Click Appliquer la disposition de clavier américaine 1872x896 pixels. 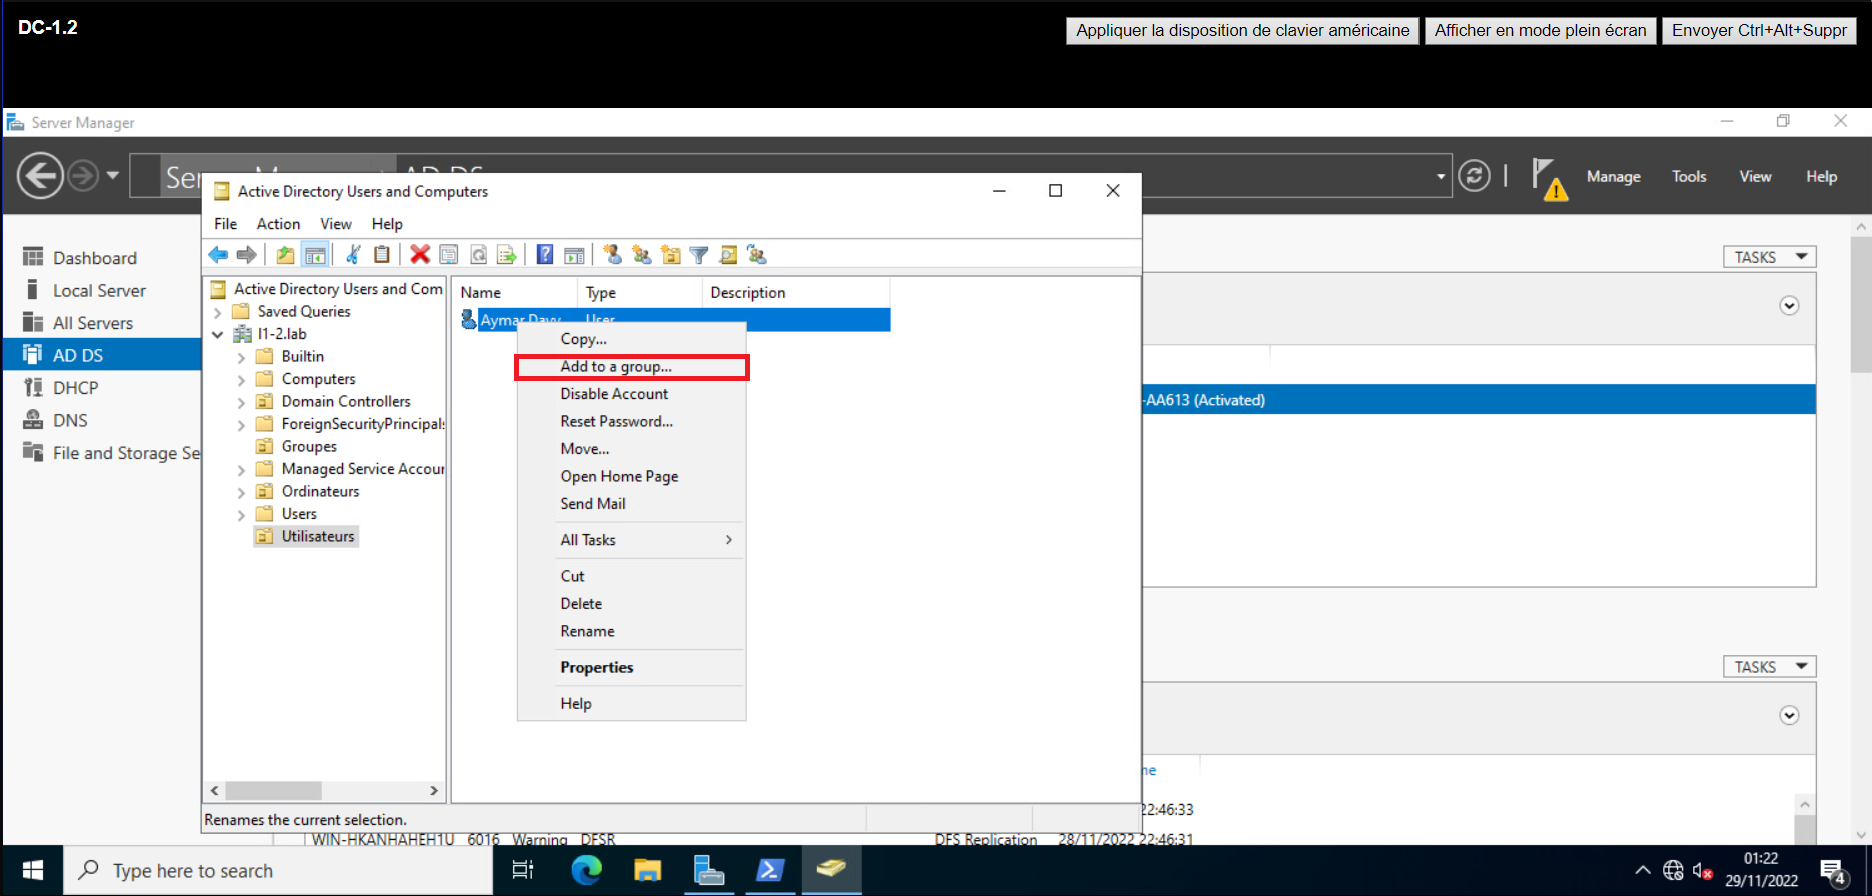click(x=1242, y=30)
